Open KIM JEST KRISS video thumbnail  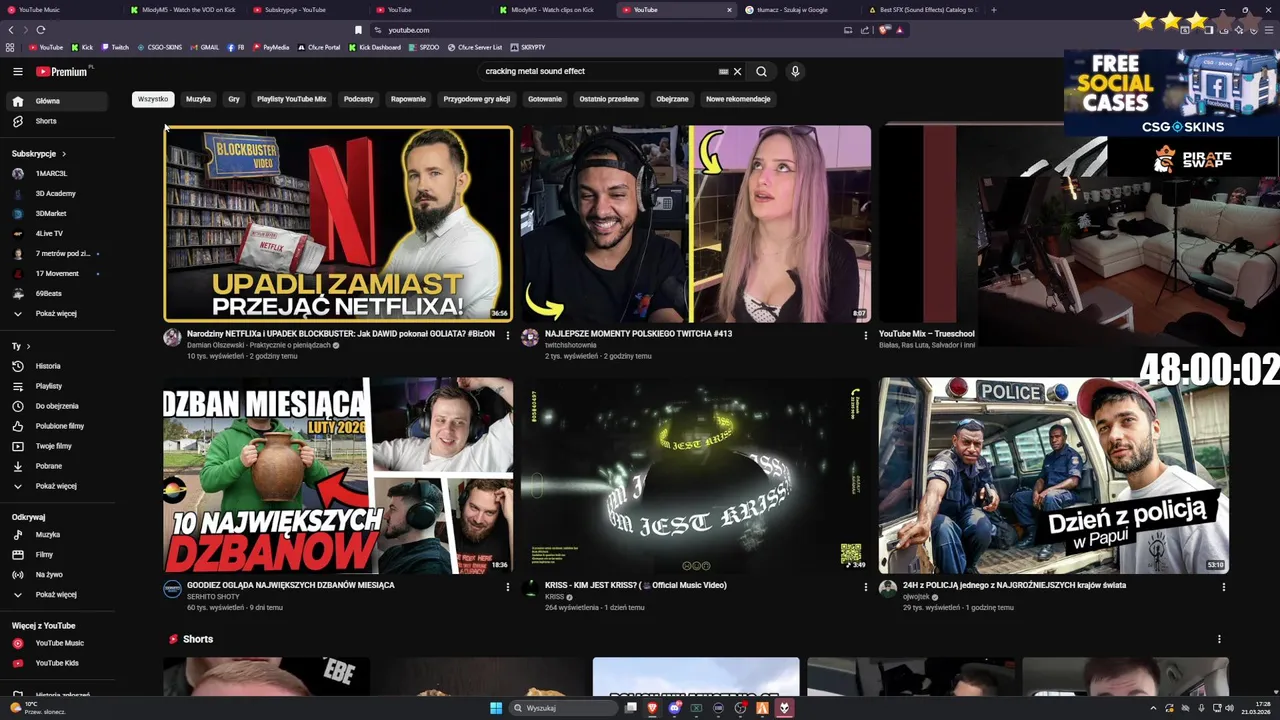695,476
